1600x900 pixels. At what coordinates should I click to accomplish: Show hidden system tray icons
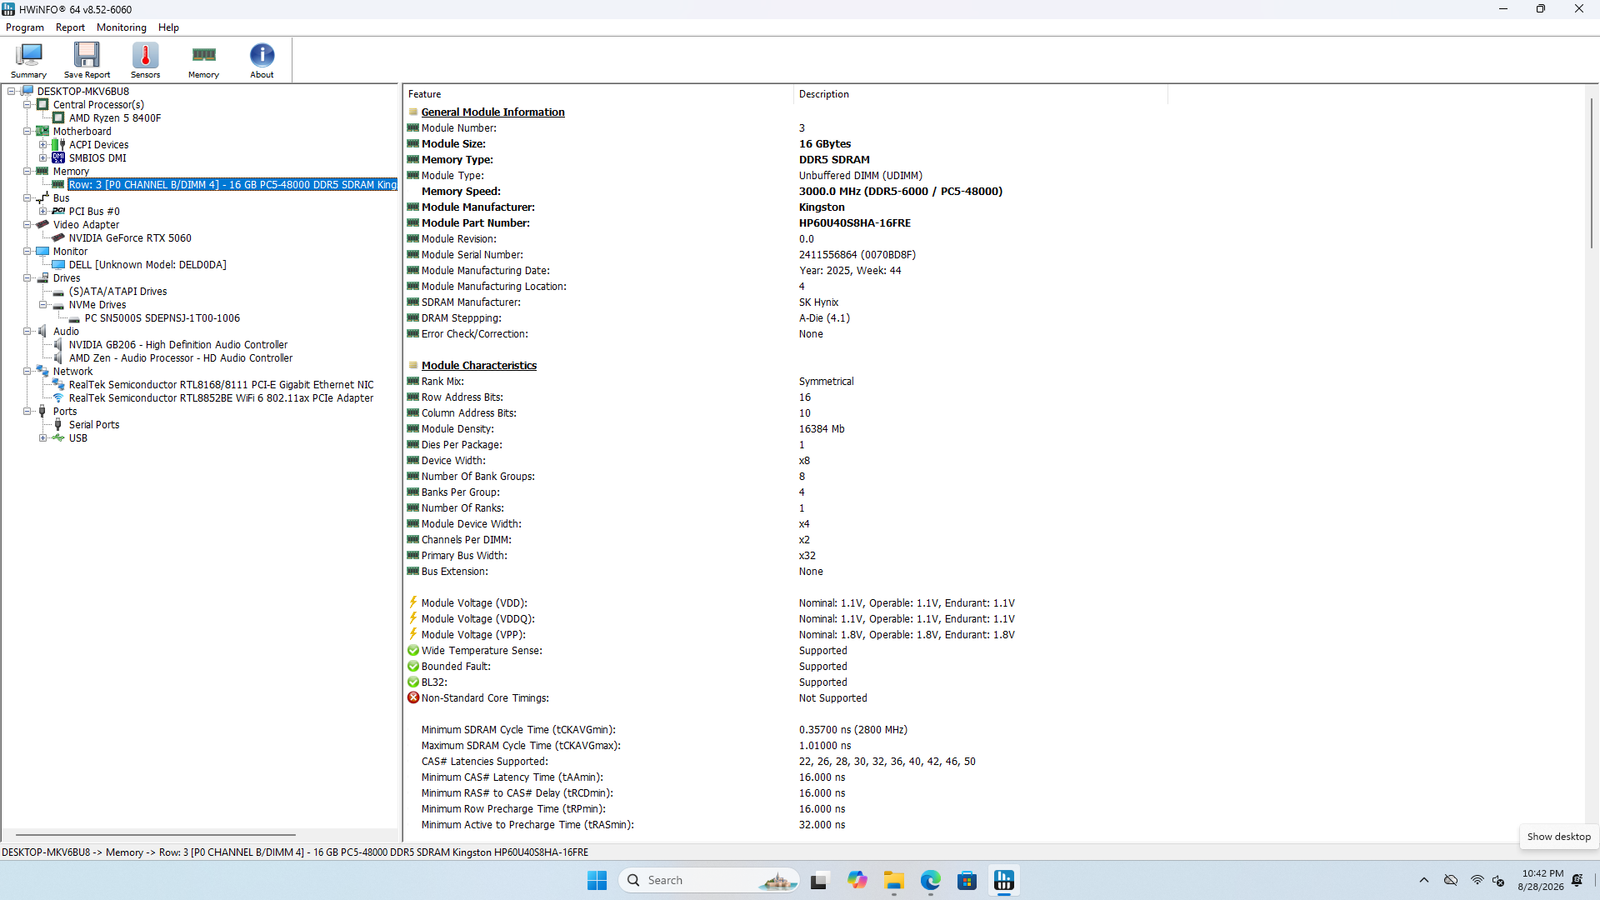pos(1424,880)
